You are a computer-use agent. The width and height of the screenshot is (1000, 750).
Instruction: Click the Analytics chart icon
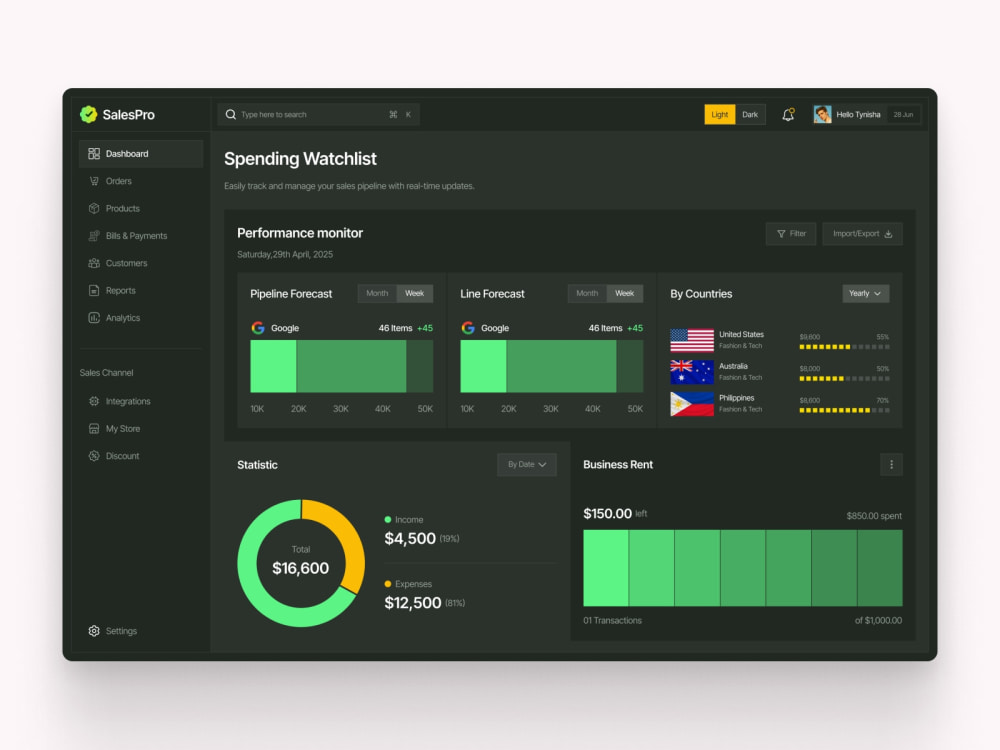click(x=94, y=318)
